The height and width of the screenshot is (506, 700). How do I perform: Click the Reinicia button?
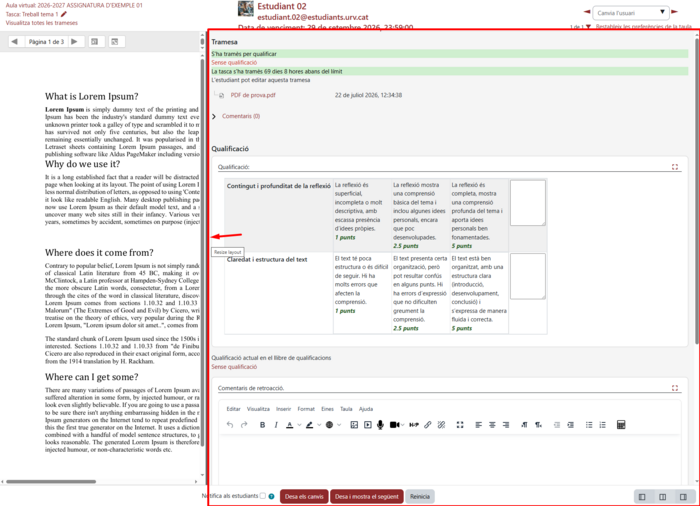(420, 496)
